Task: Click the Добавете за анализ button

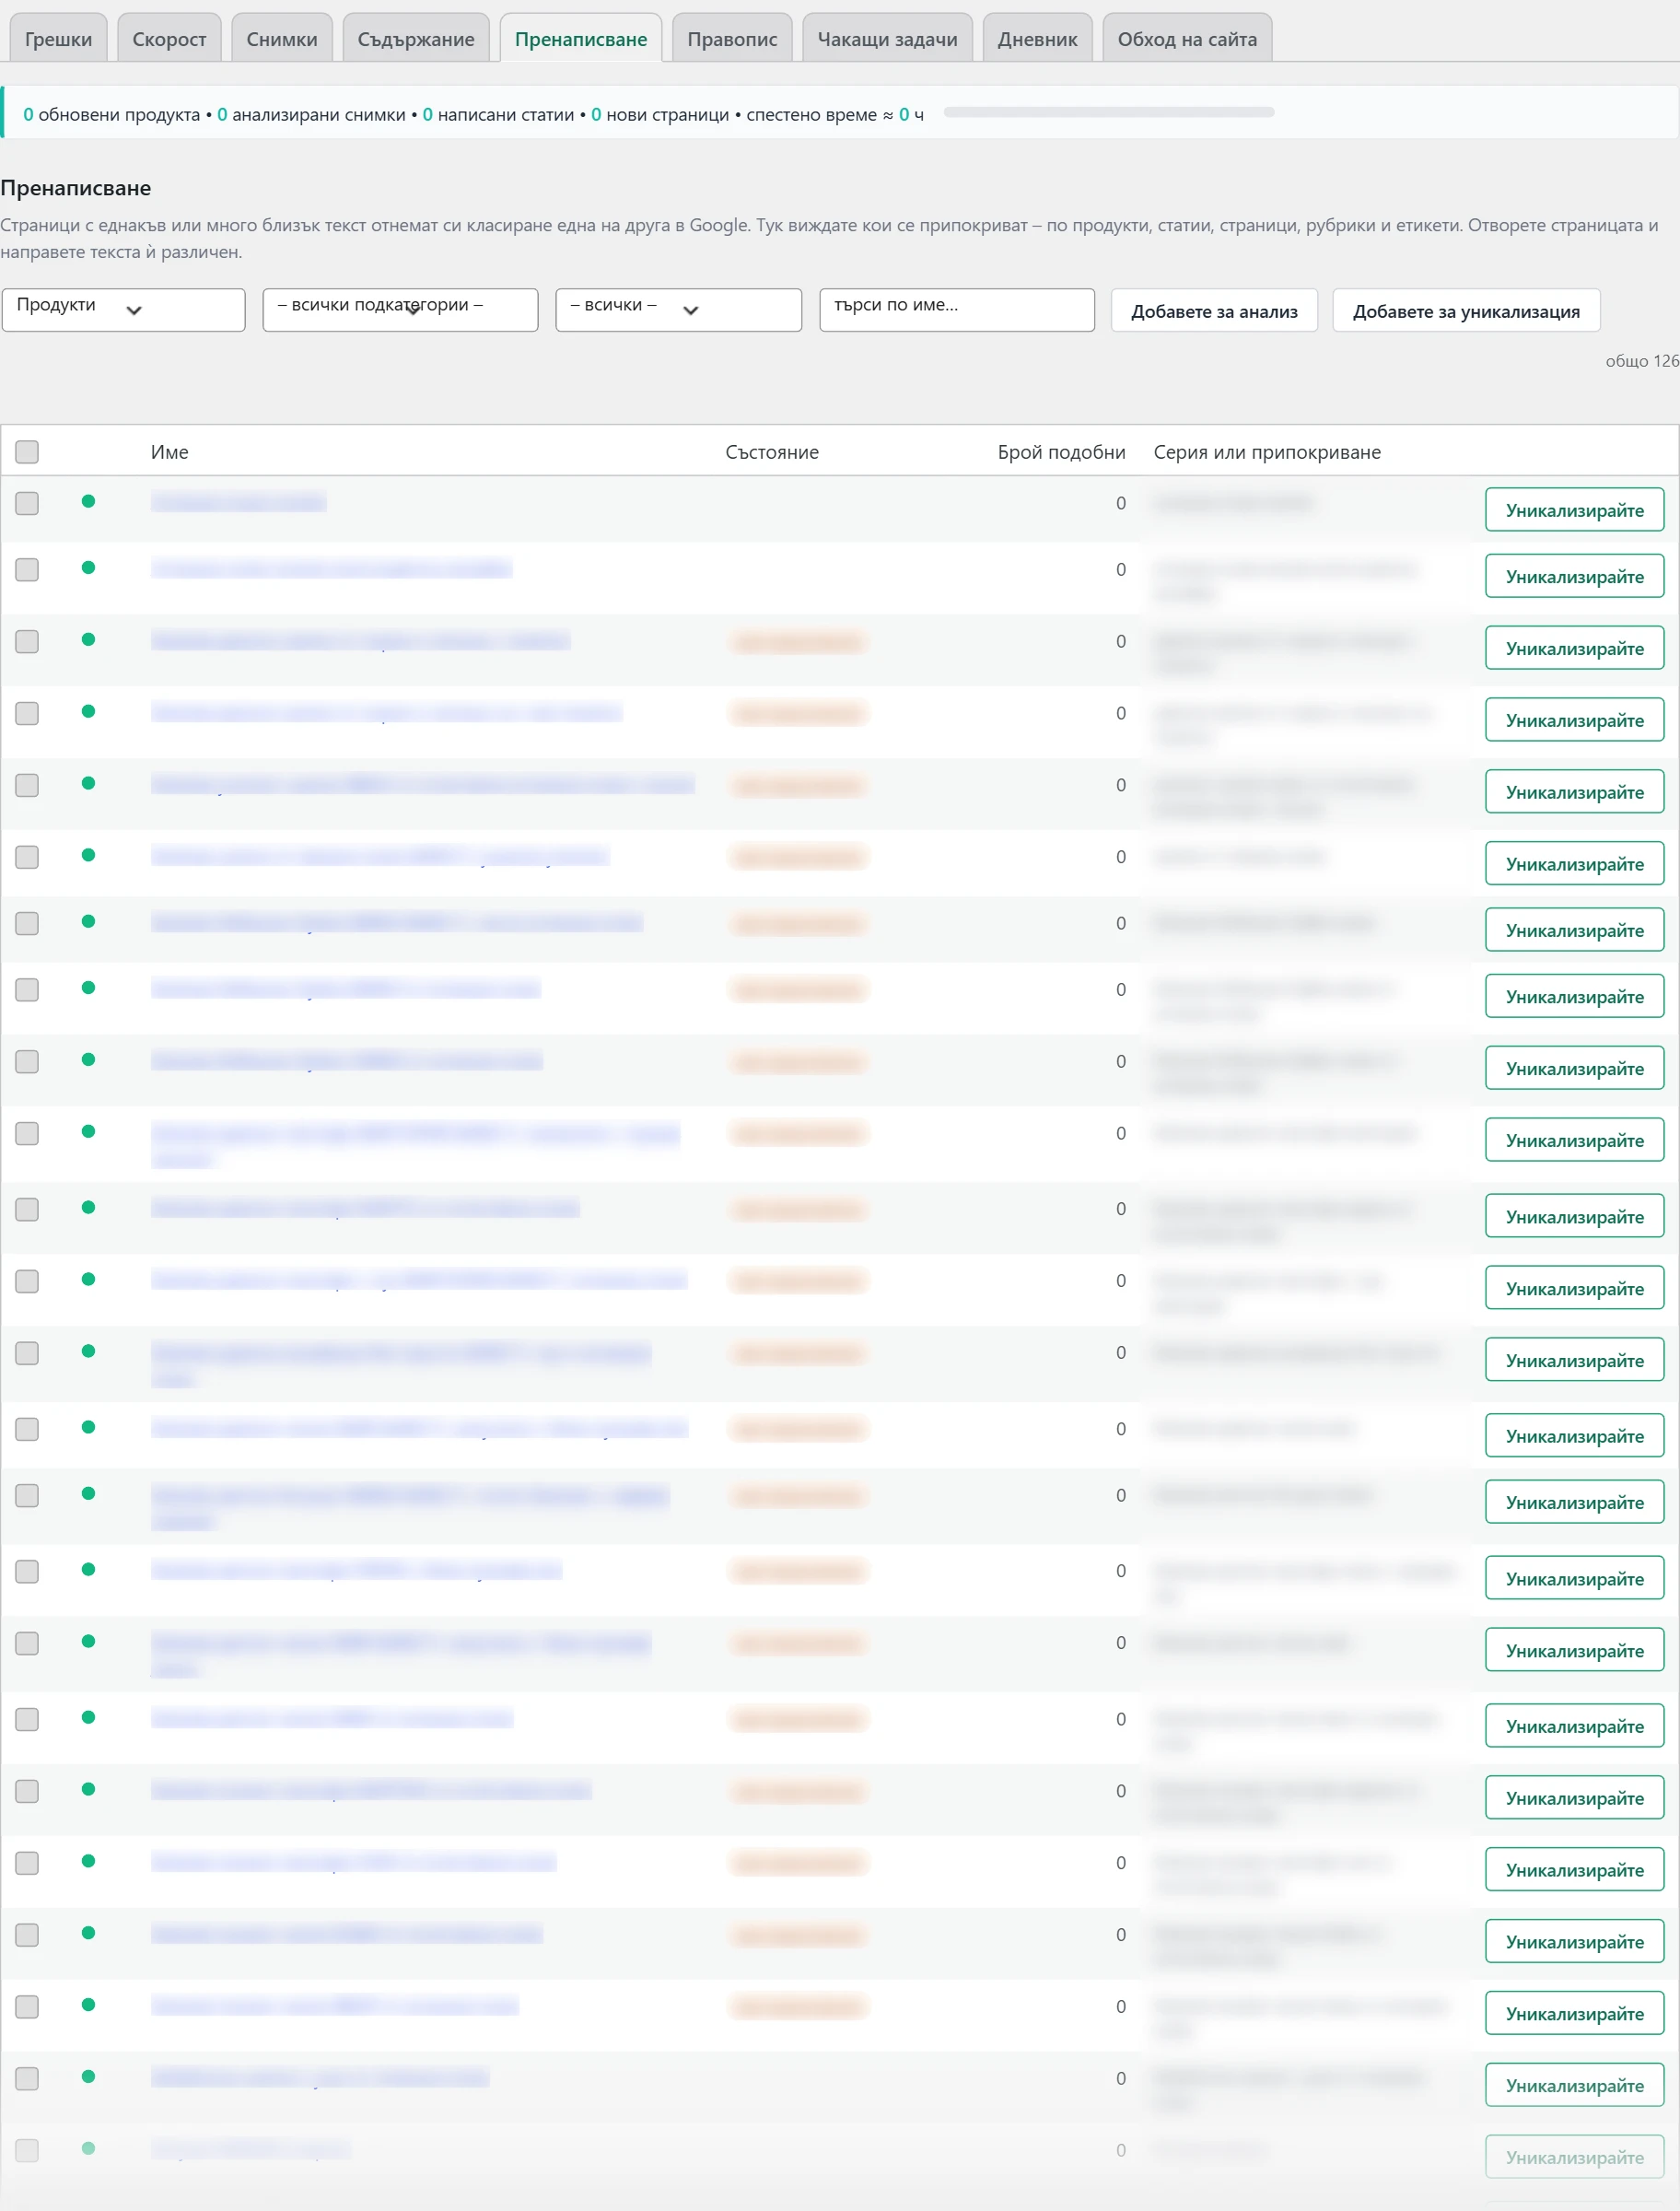Action: coord(1214,311)
